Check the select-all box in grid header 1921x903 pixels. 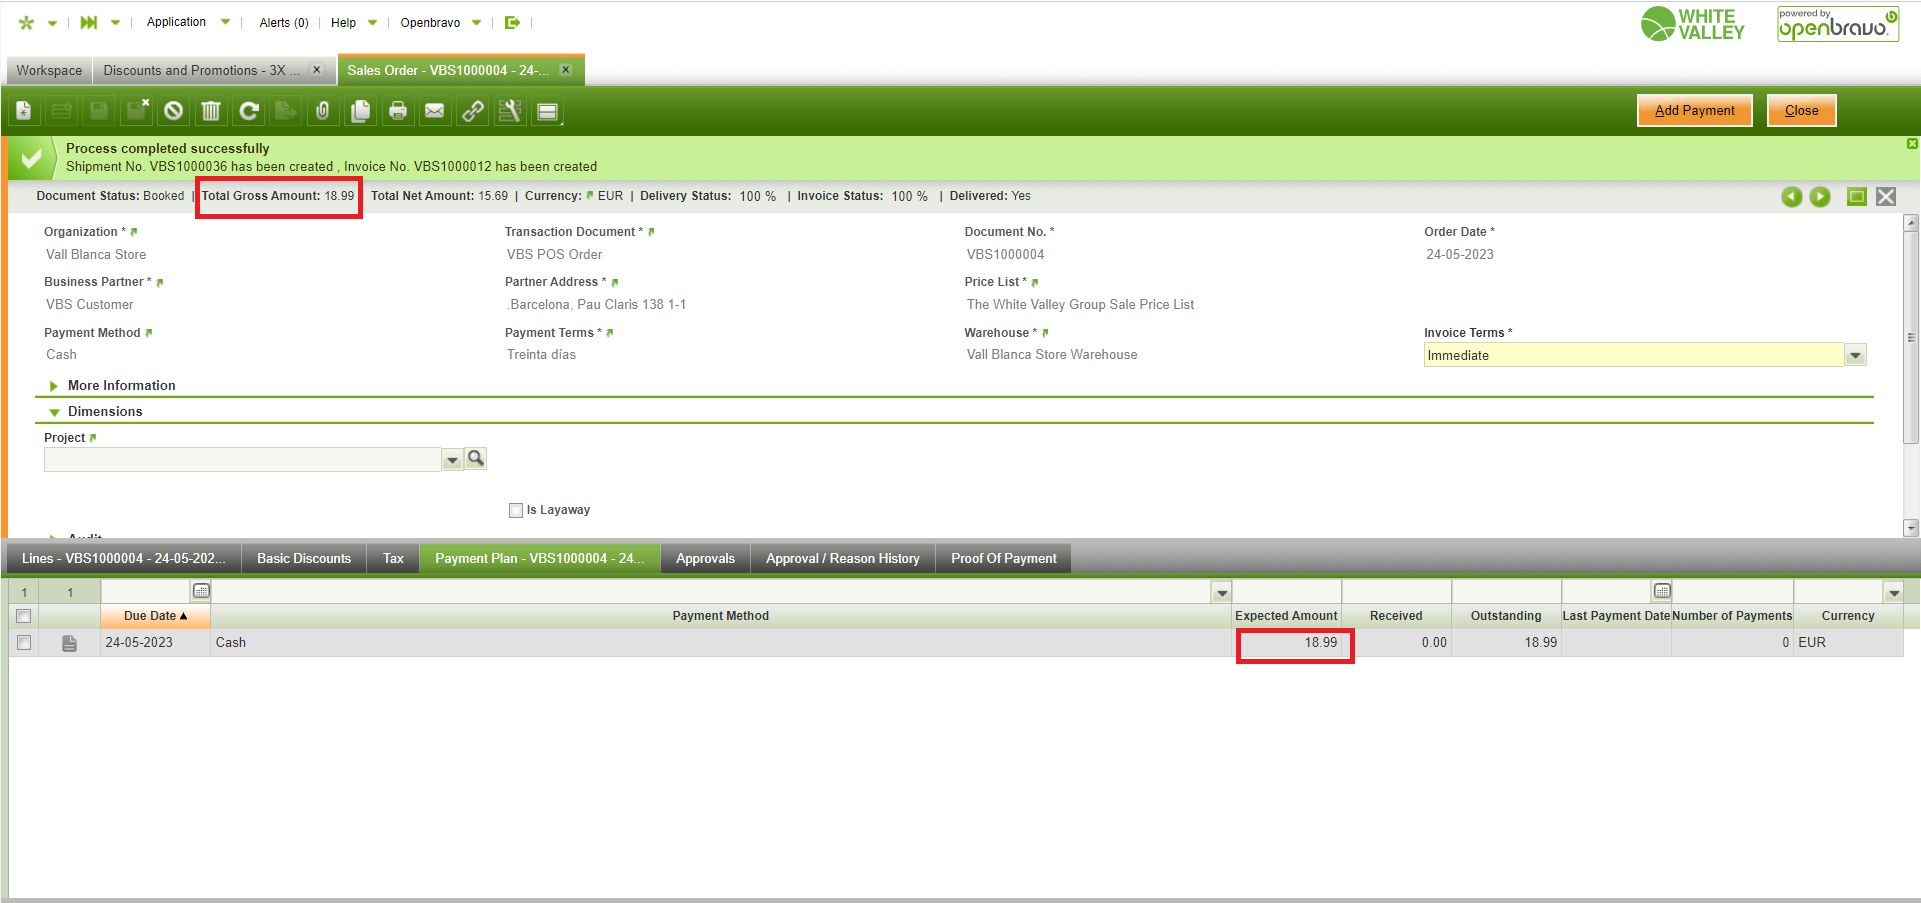coord(24,616)
